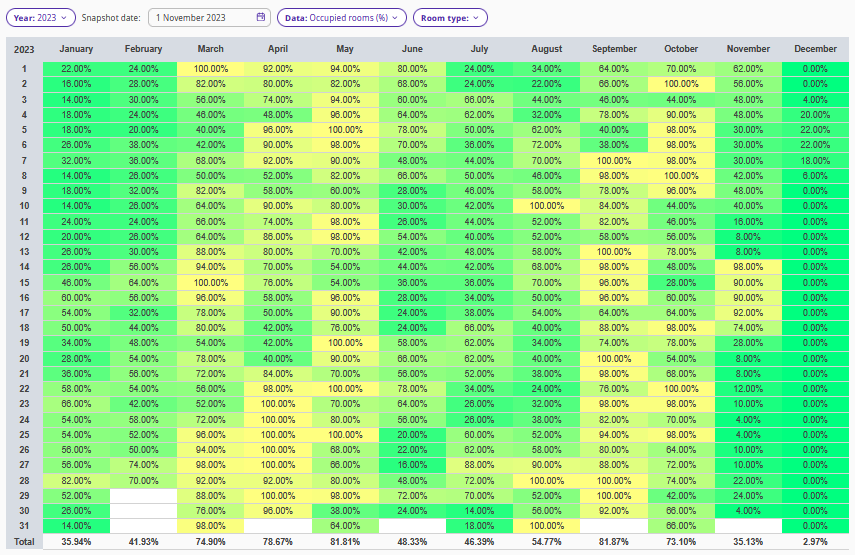Open the snapshot date calendar icon
855x555 pixels.
[x=261, y=17]
